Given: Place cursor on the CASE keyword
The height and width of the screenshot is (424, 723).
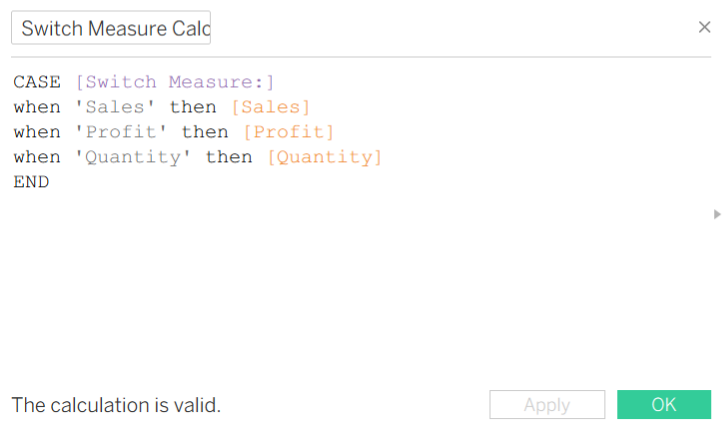Looking at the screenshot, I should (x=37, y=81).
